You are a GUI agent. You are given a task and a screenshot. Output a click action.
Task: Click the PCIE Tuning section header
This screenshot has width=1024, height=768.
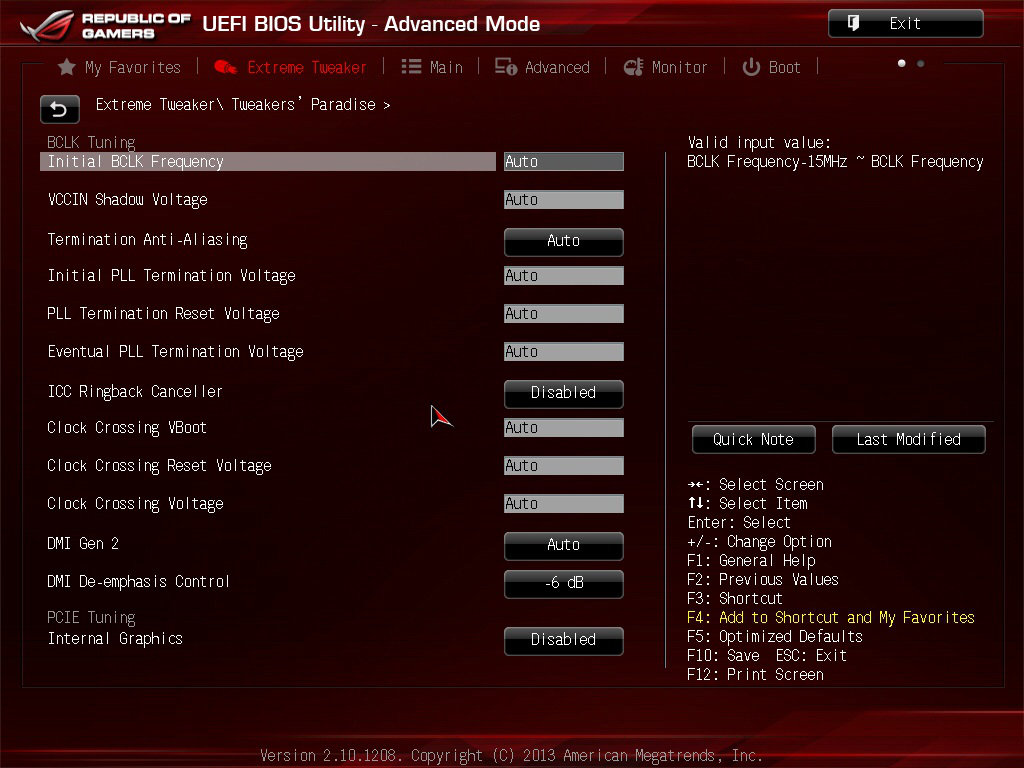(x=91, y=618)
